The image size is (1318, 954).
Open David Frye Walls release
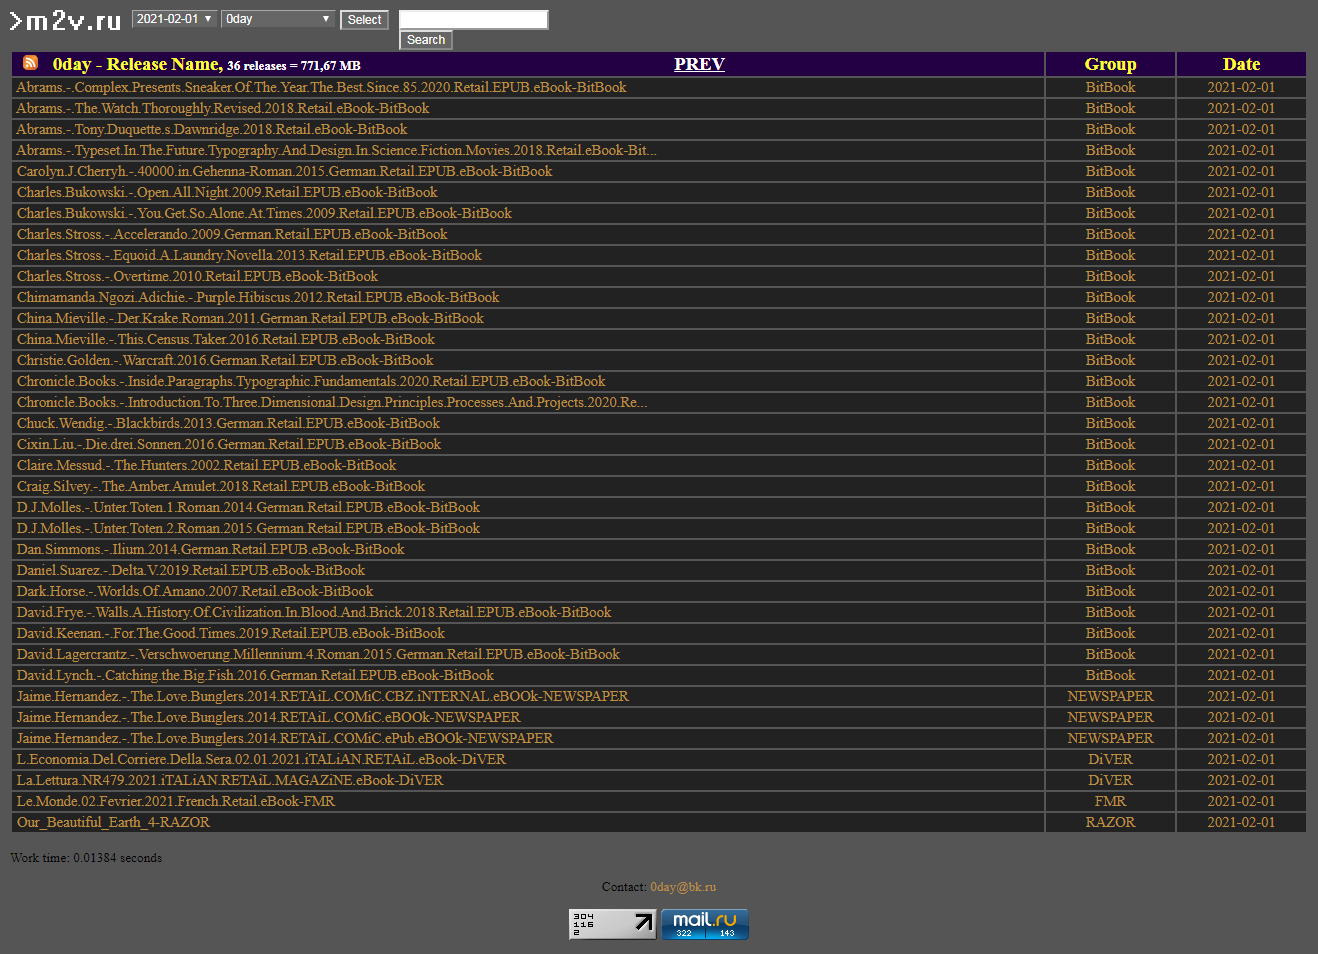[x=314, y=612]
